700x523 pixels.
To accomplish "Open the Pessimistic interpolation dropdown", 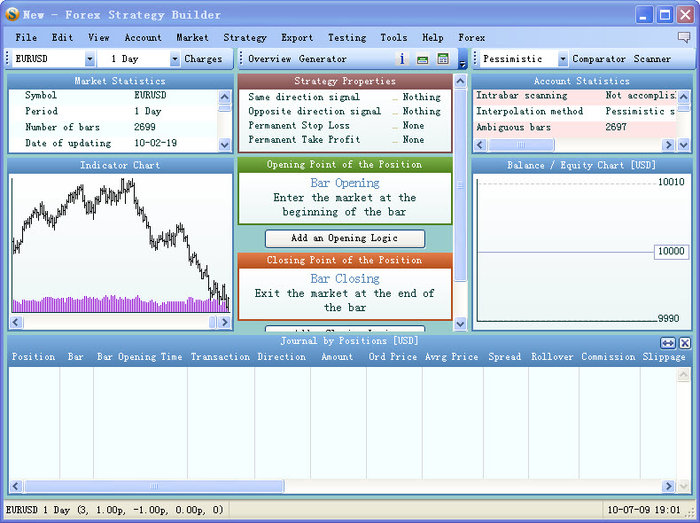I will click(x=562, y=58).
